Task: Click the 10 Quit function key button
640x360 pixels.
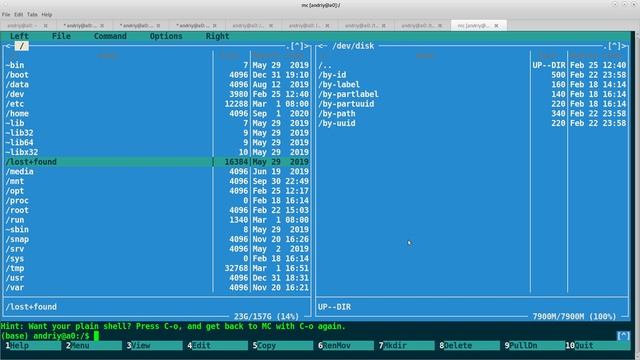Action: [598, 346]
